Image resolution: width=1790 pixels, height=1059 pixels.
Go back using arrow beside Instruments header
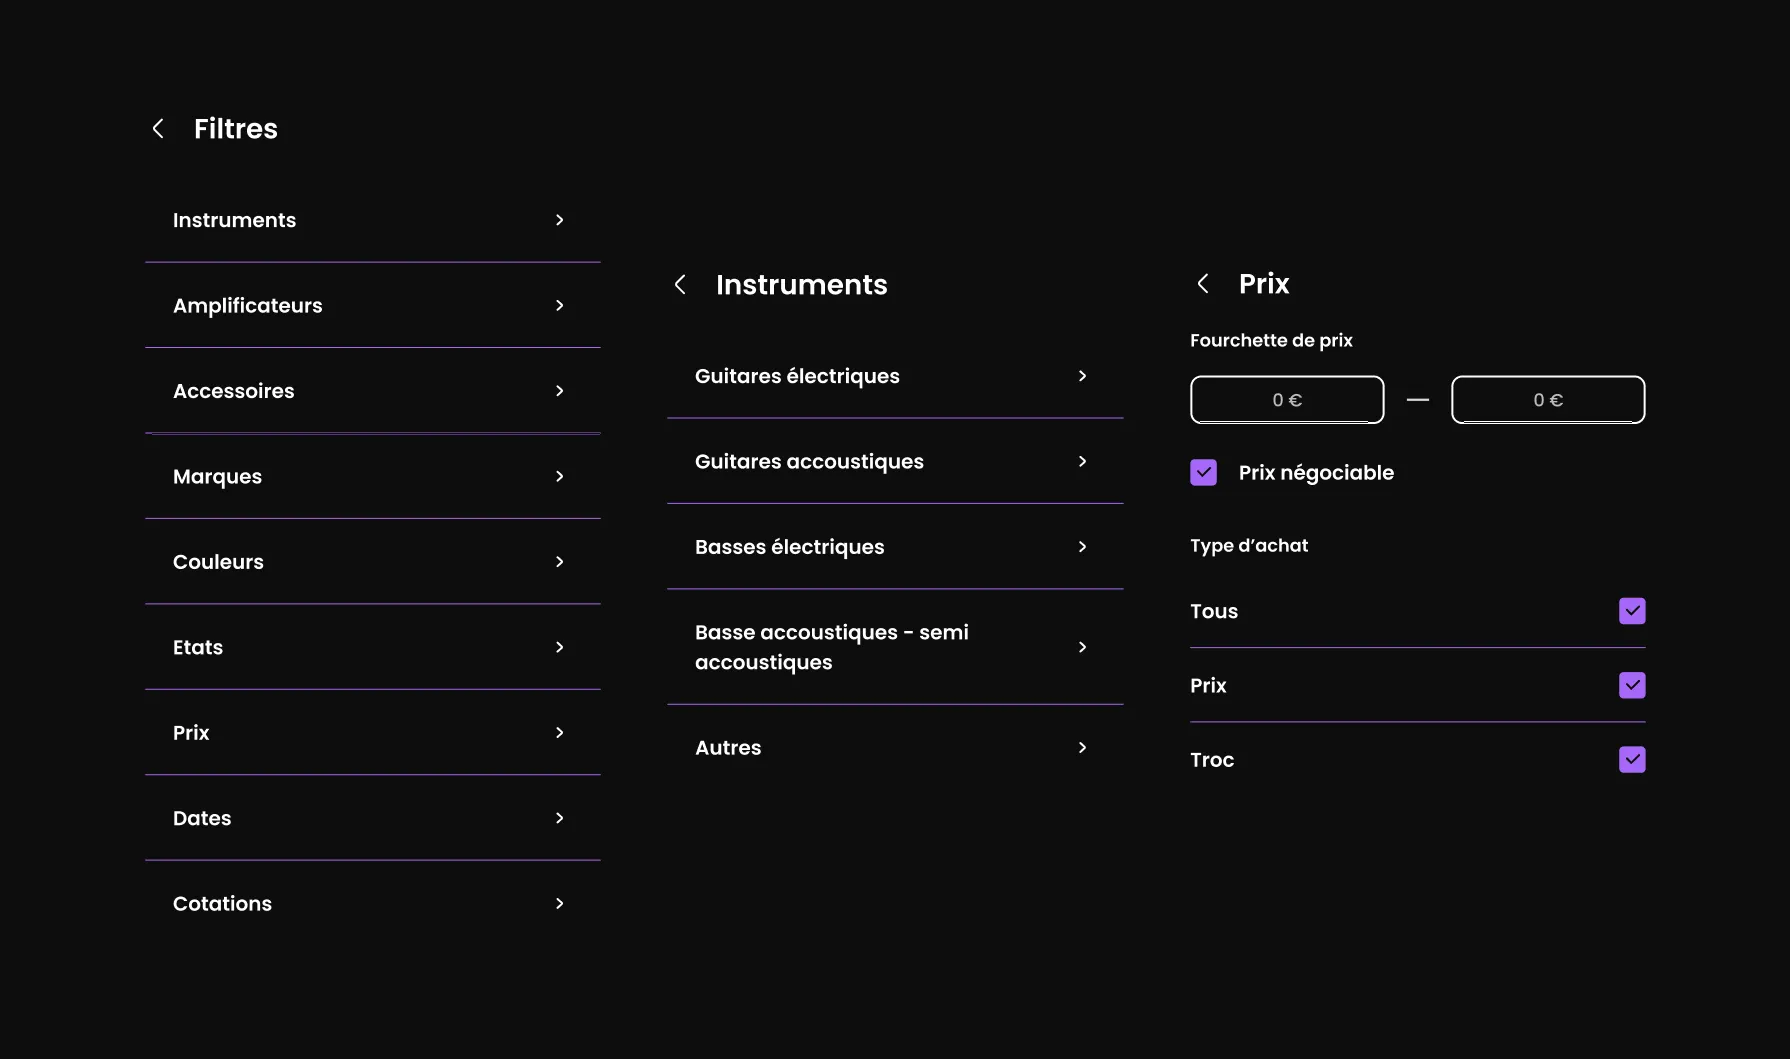pos(680,285)
